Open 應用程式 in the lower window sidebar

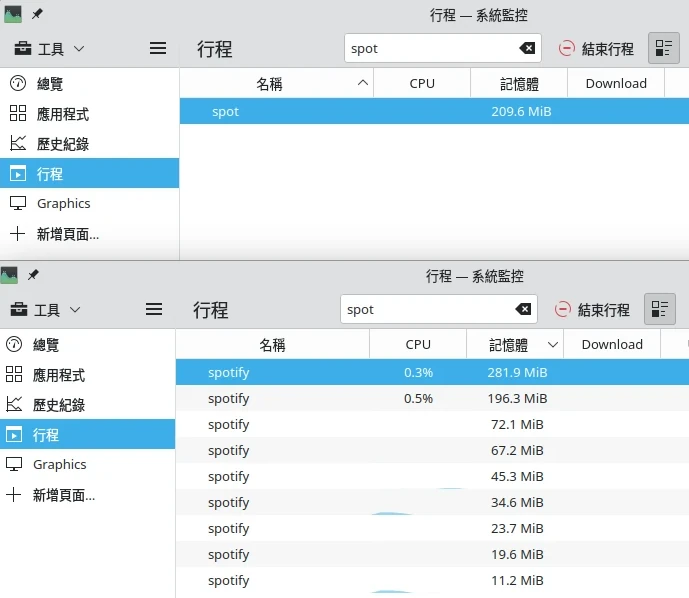tap(58, 375)
